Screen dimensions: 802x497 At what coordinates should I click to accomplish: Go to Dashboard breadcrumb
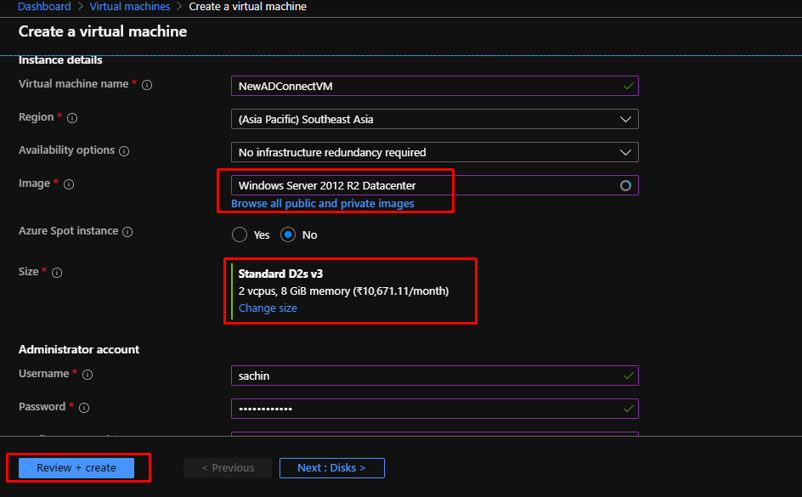44,7
